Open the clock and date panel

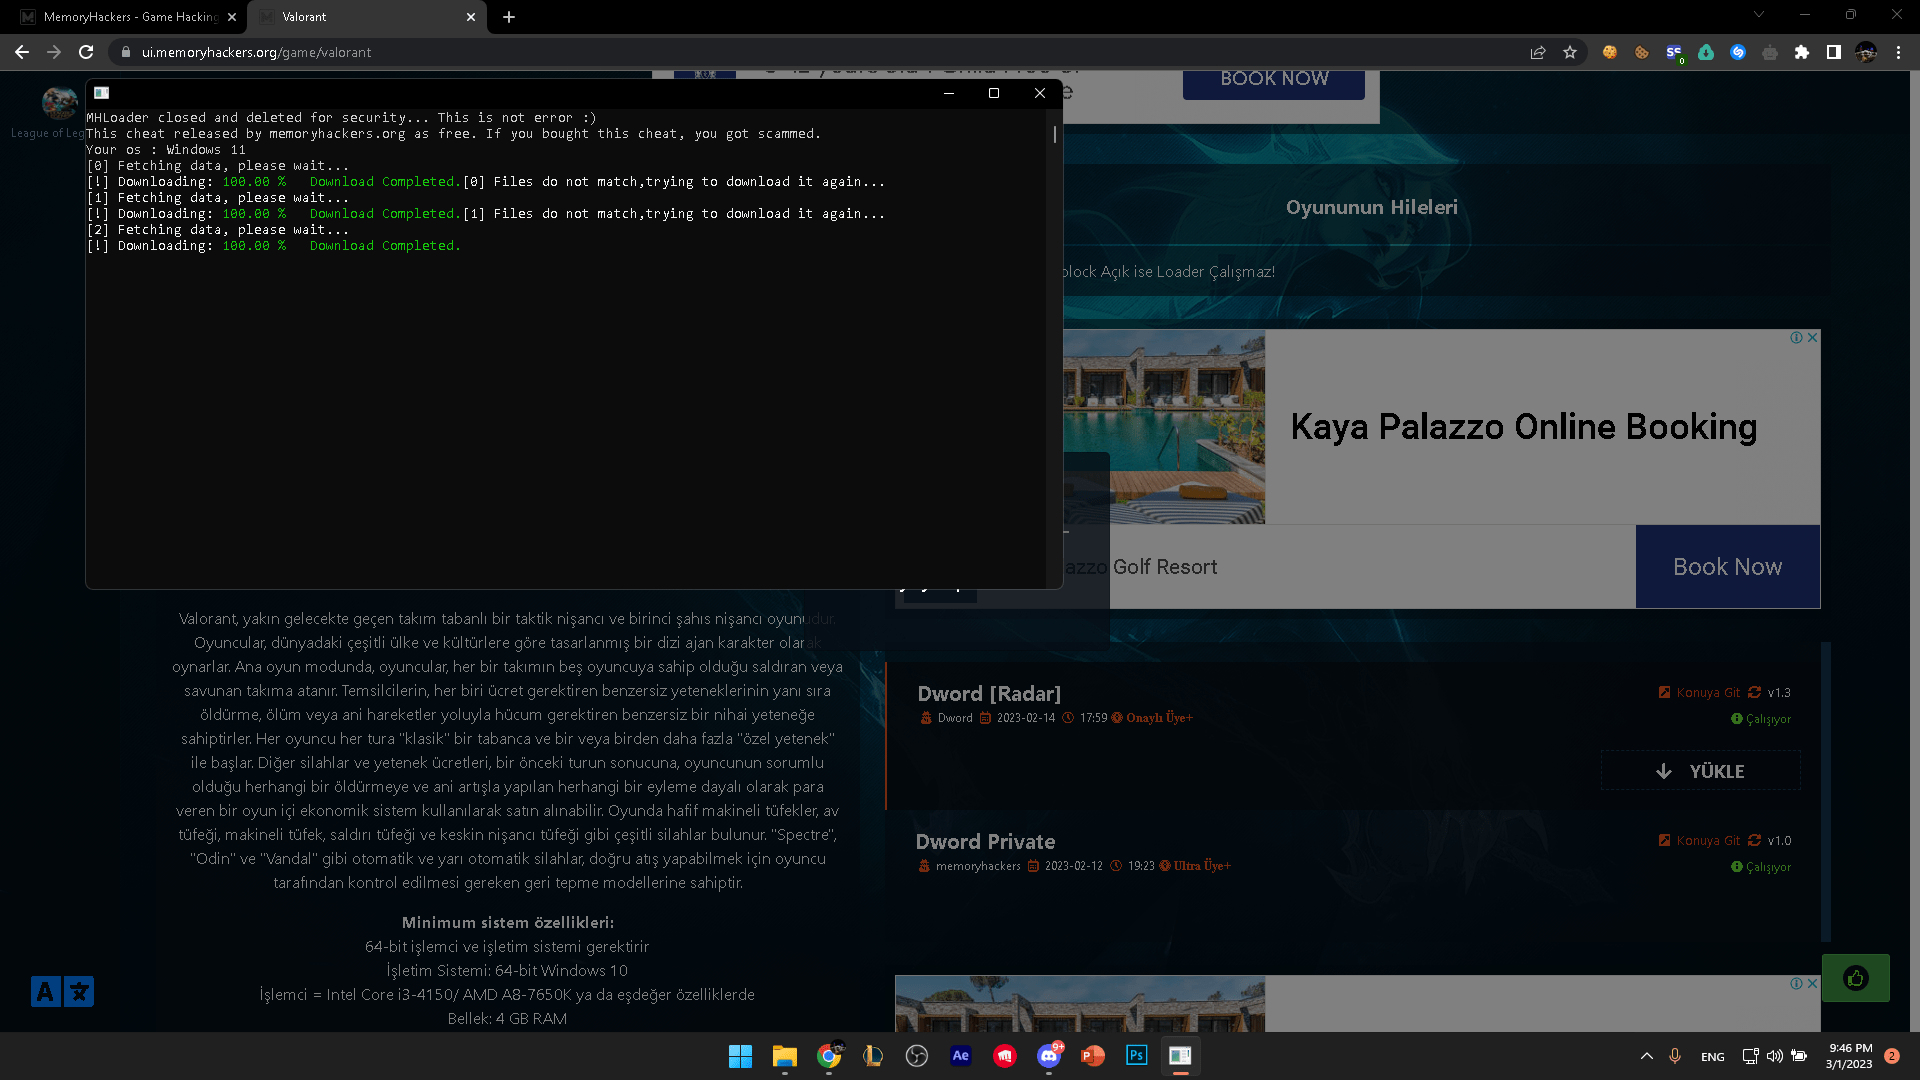pos(1850,1056)
